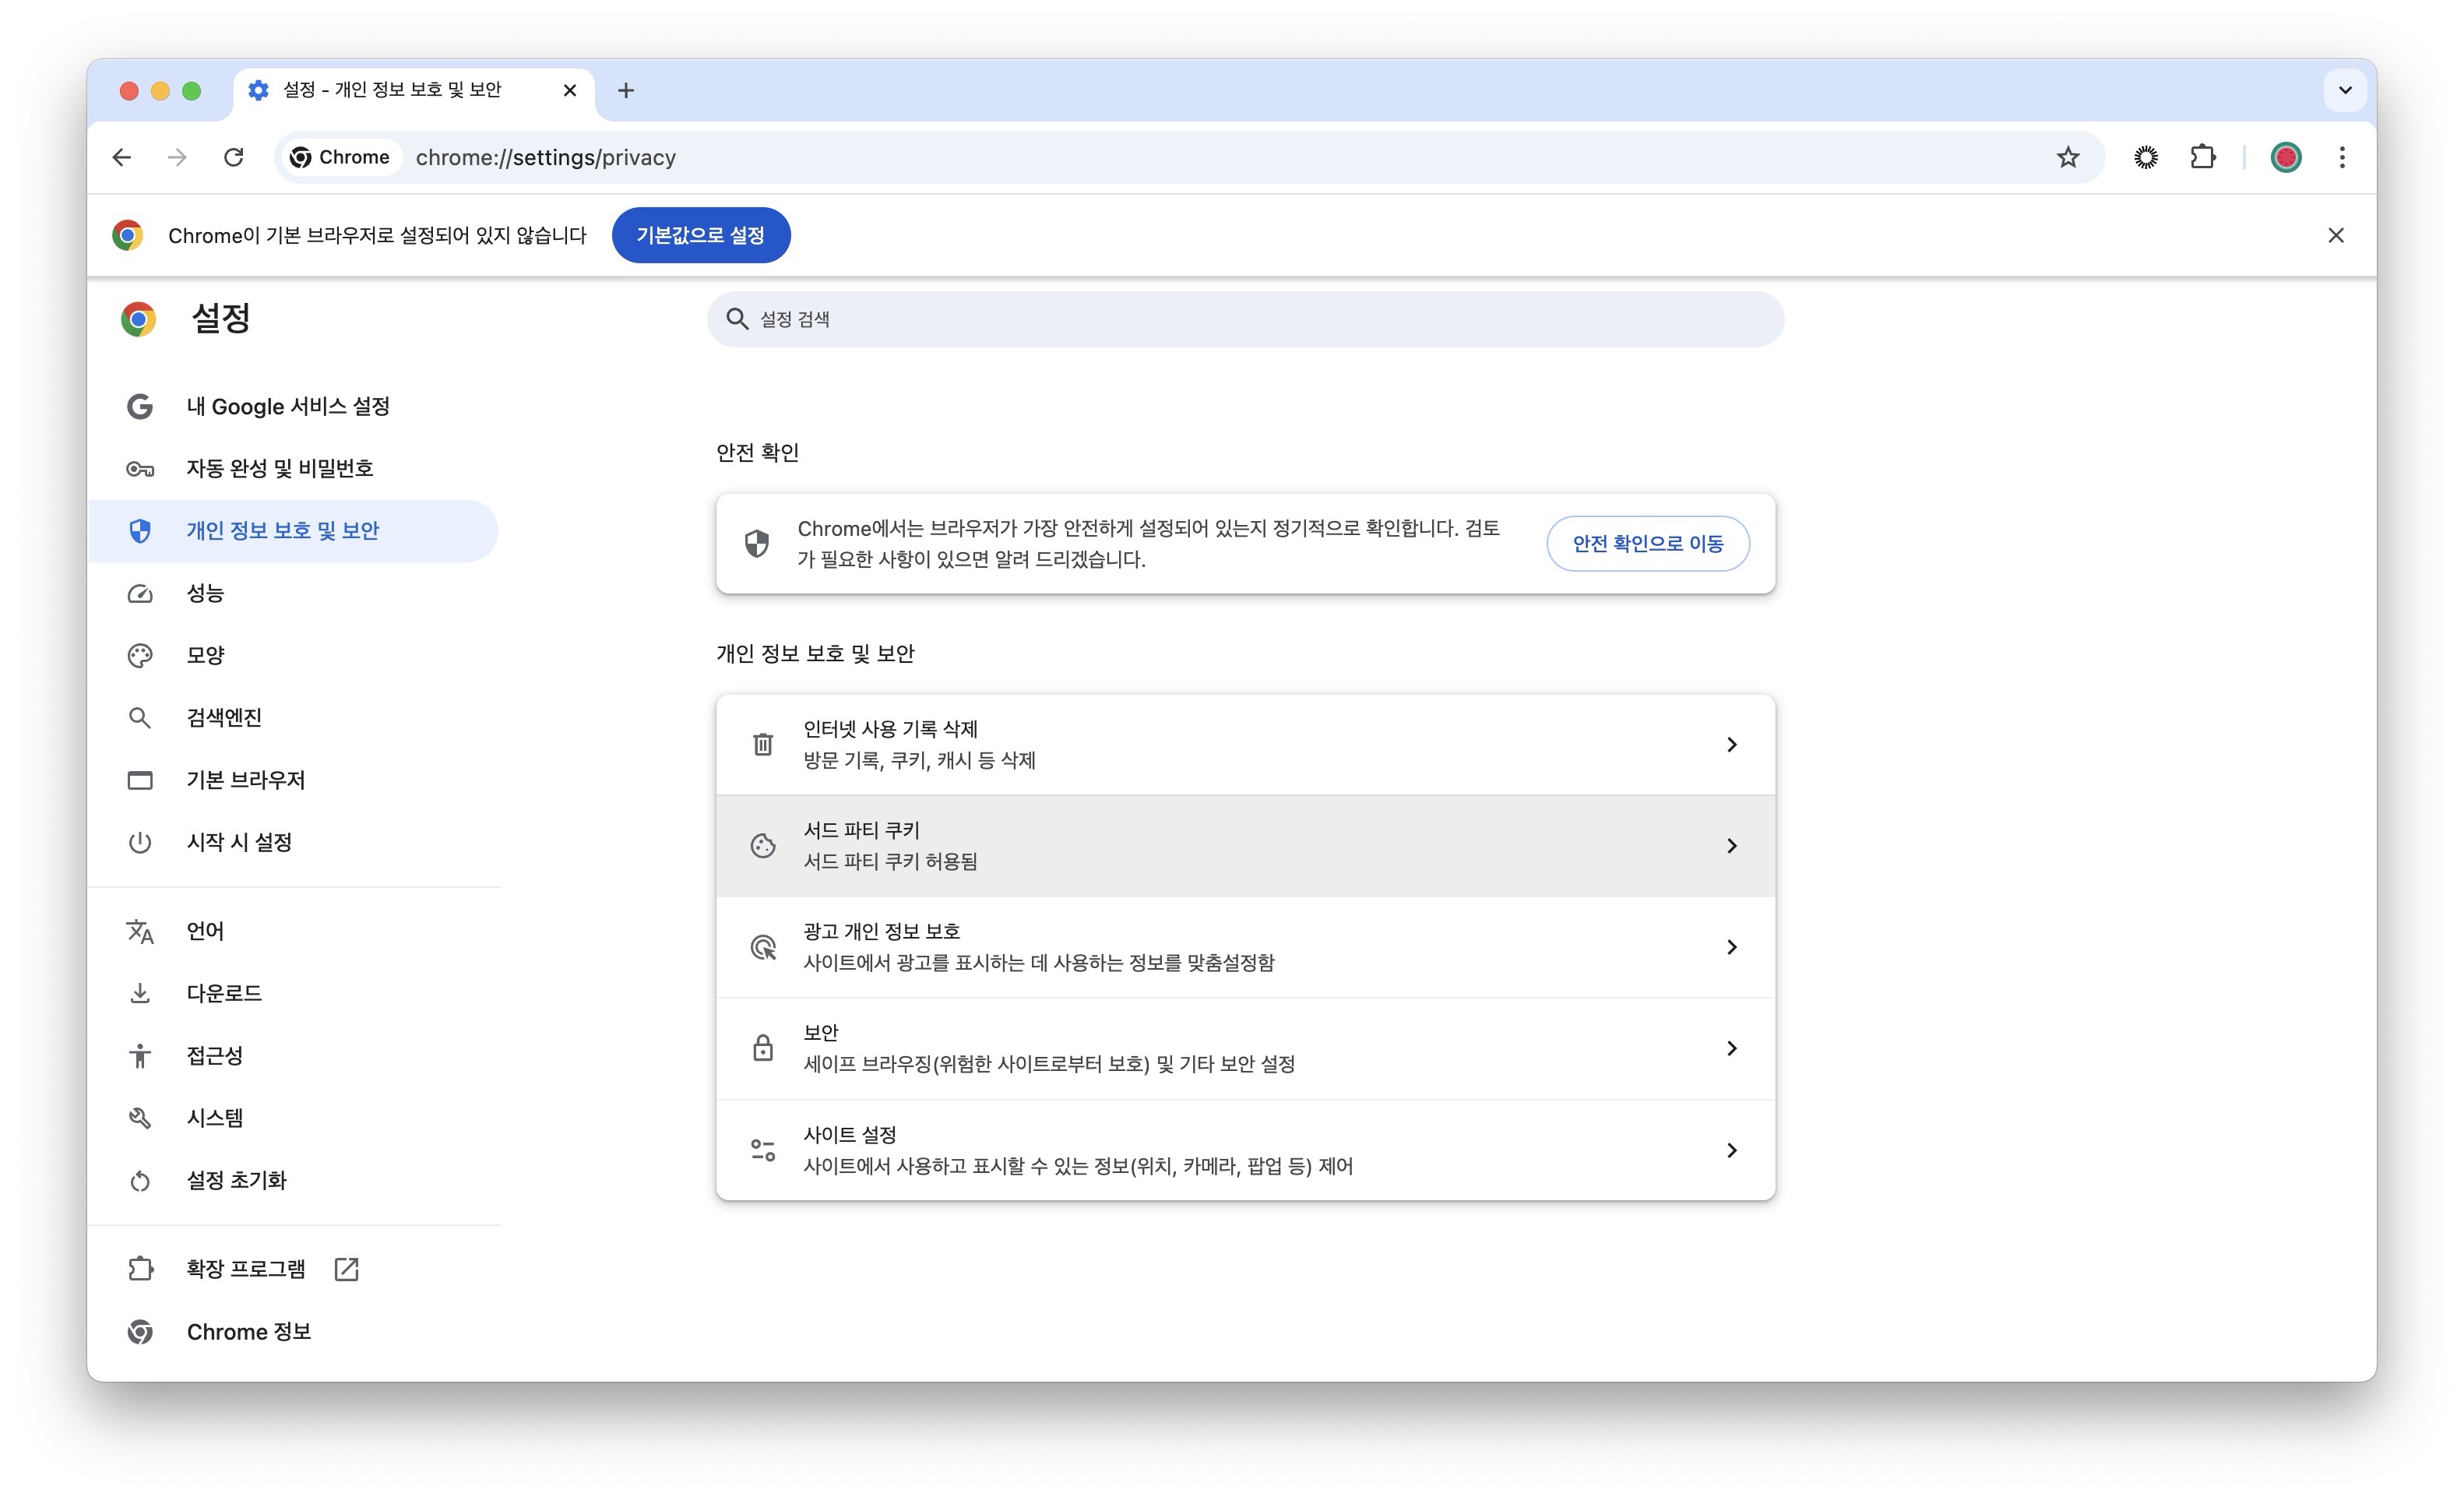2464x1497 pixels.
Task: Select 개인 정보 보호 및 보안 in sidebar
Action: (x=293, y=531)
